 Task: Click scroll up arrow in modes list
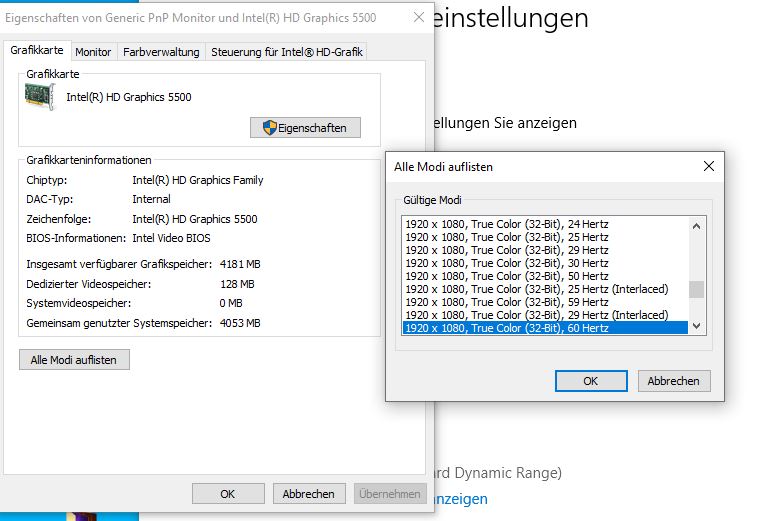point(697,226)
